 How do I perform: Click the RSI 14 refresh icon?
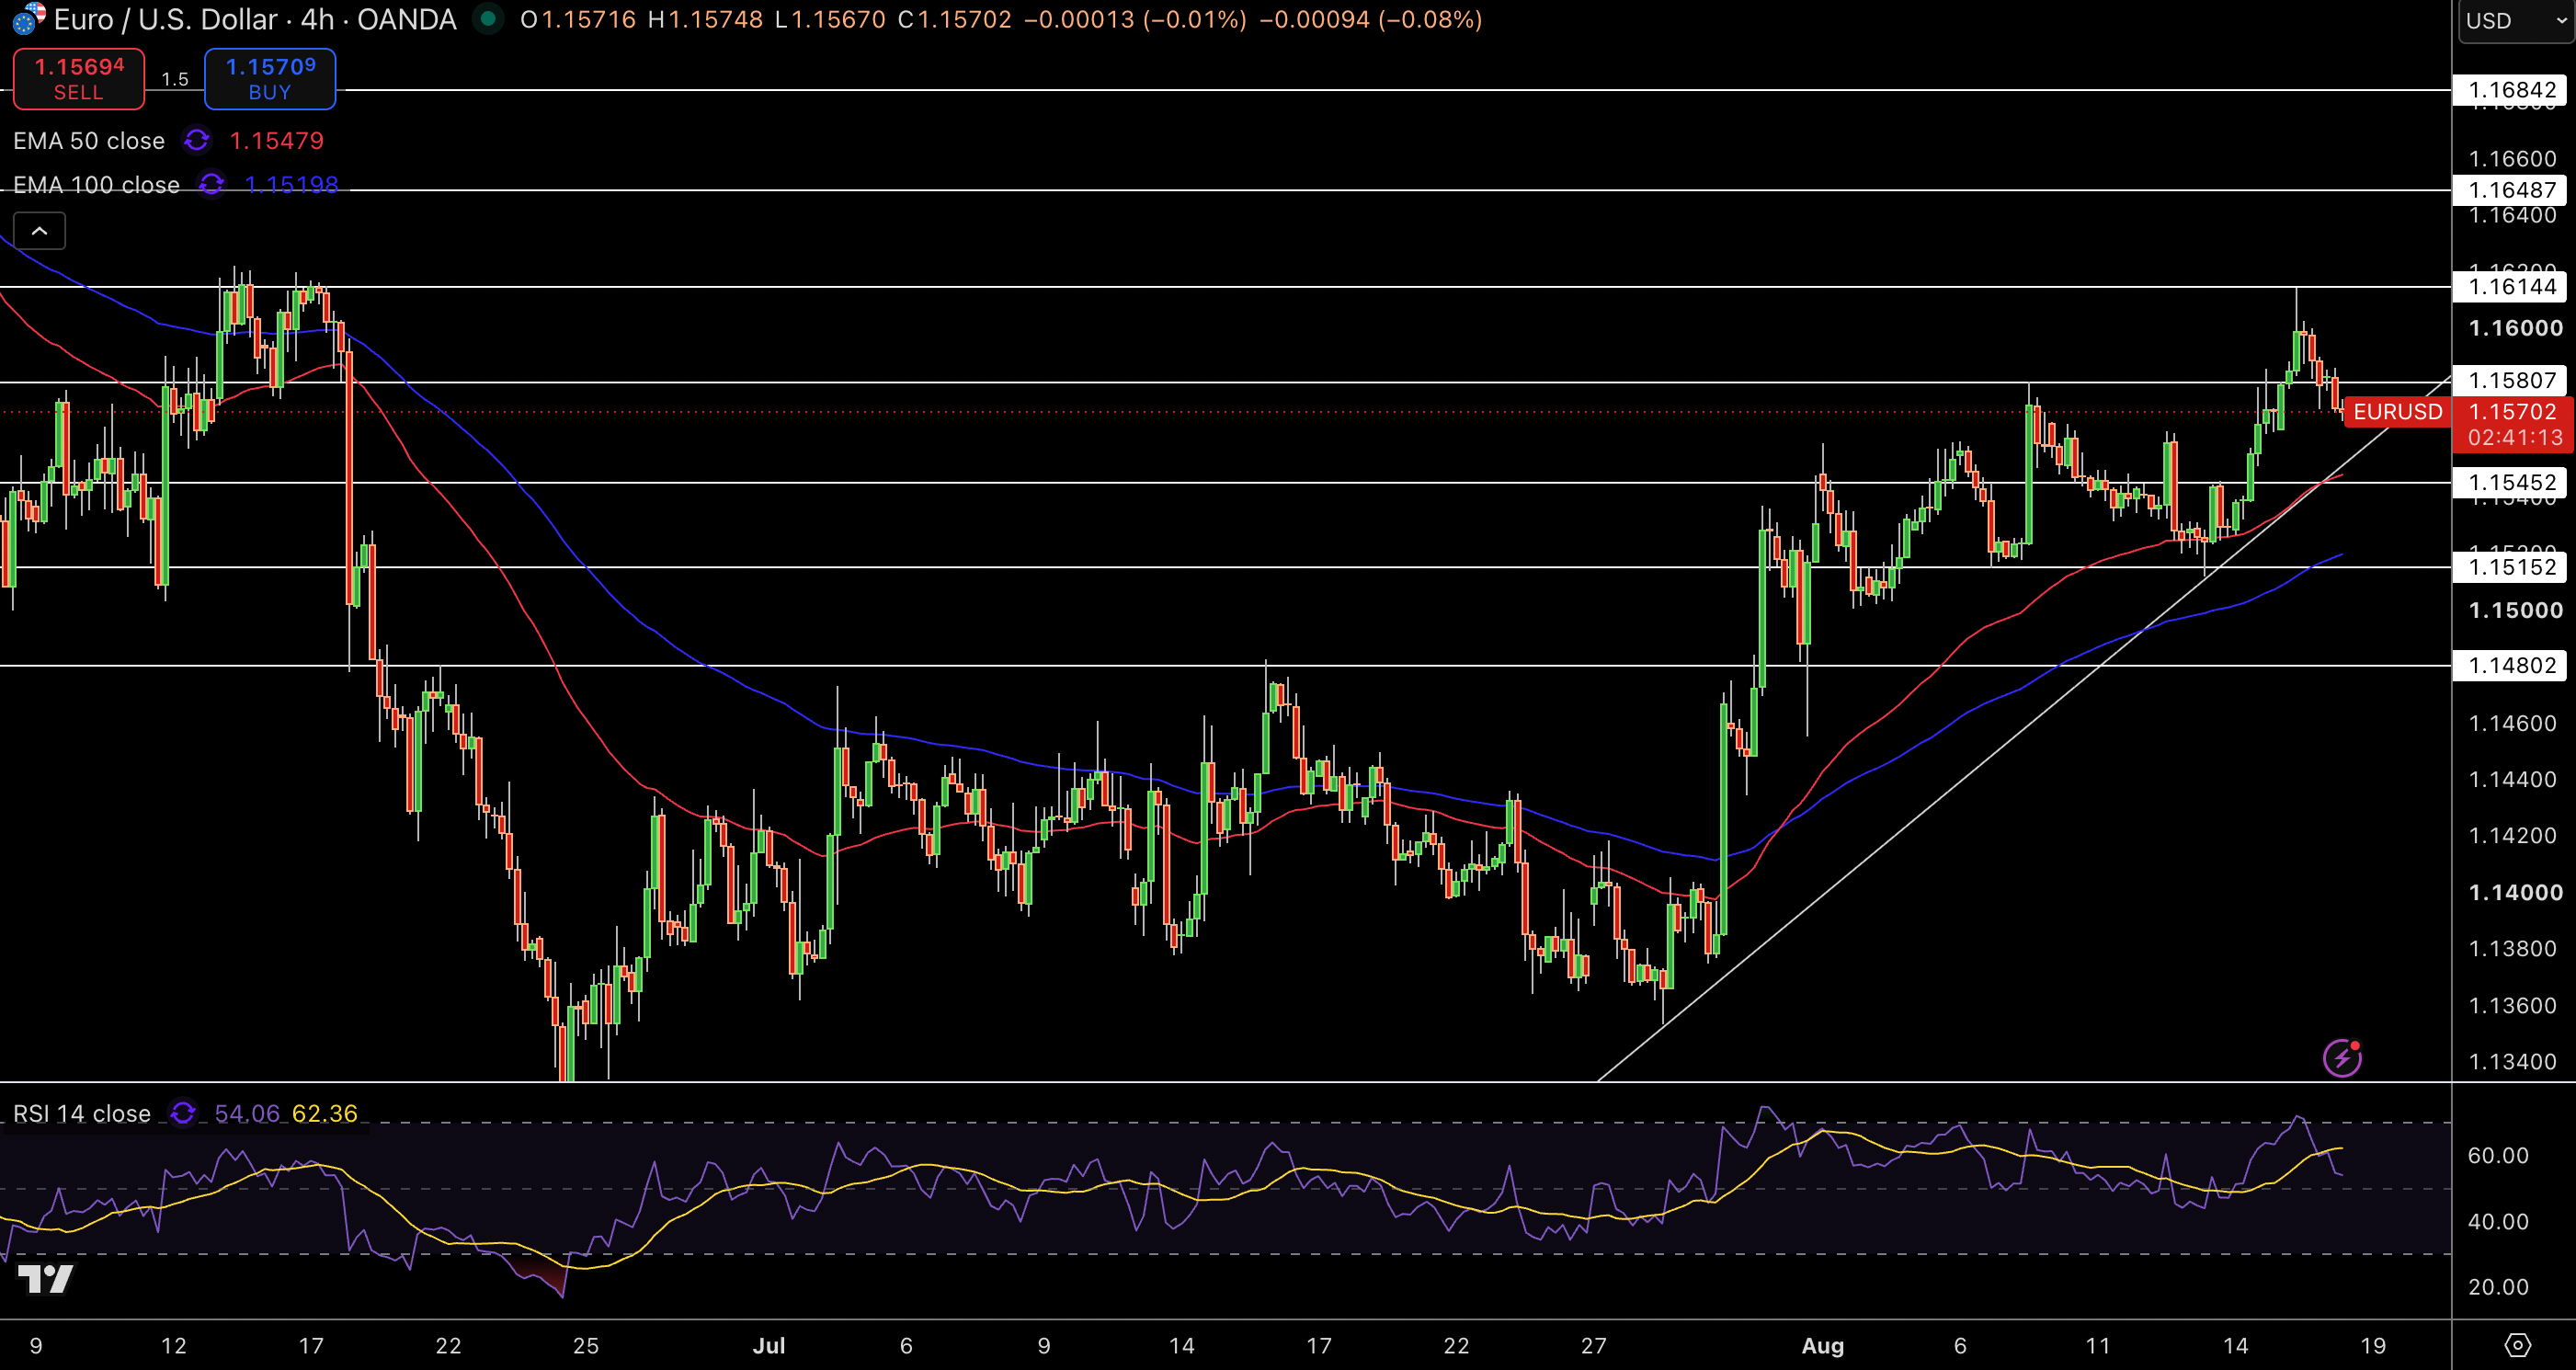coord(183,1113)
